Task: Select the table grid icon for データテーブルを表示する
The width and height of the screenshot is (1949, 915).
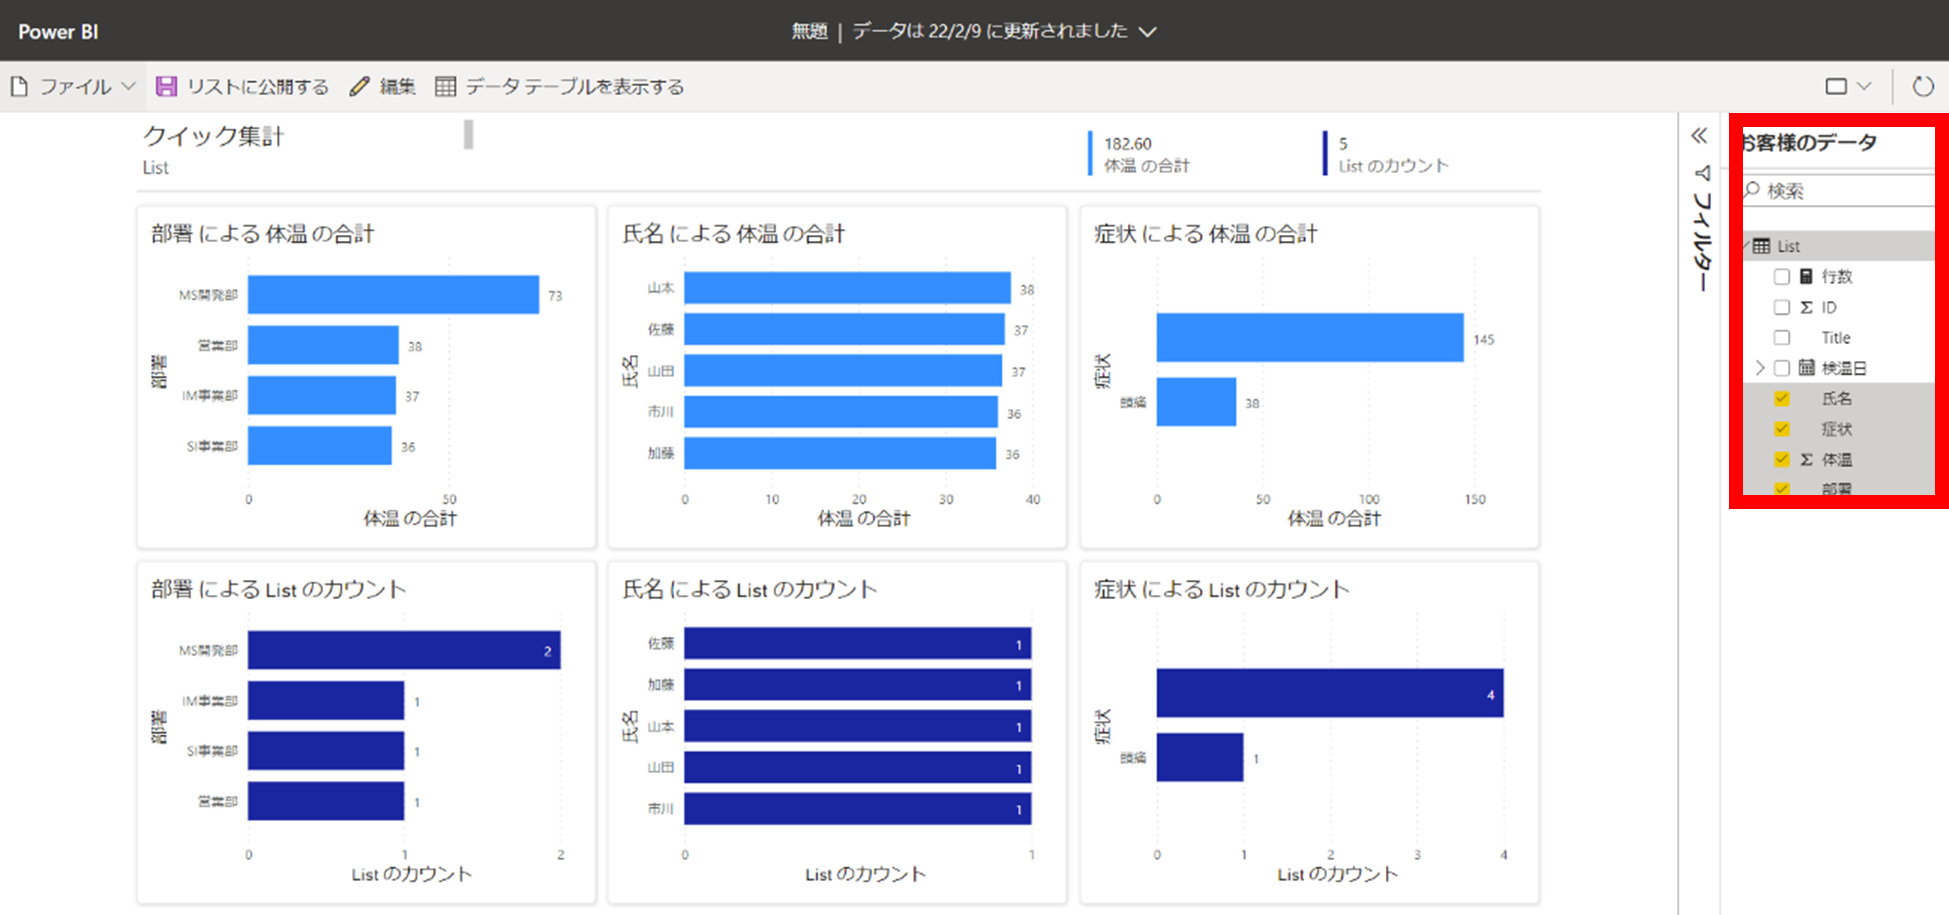Action: pos(446,86)
